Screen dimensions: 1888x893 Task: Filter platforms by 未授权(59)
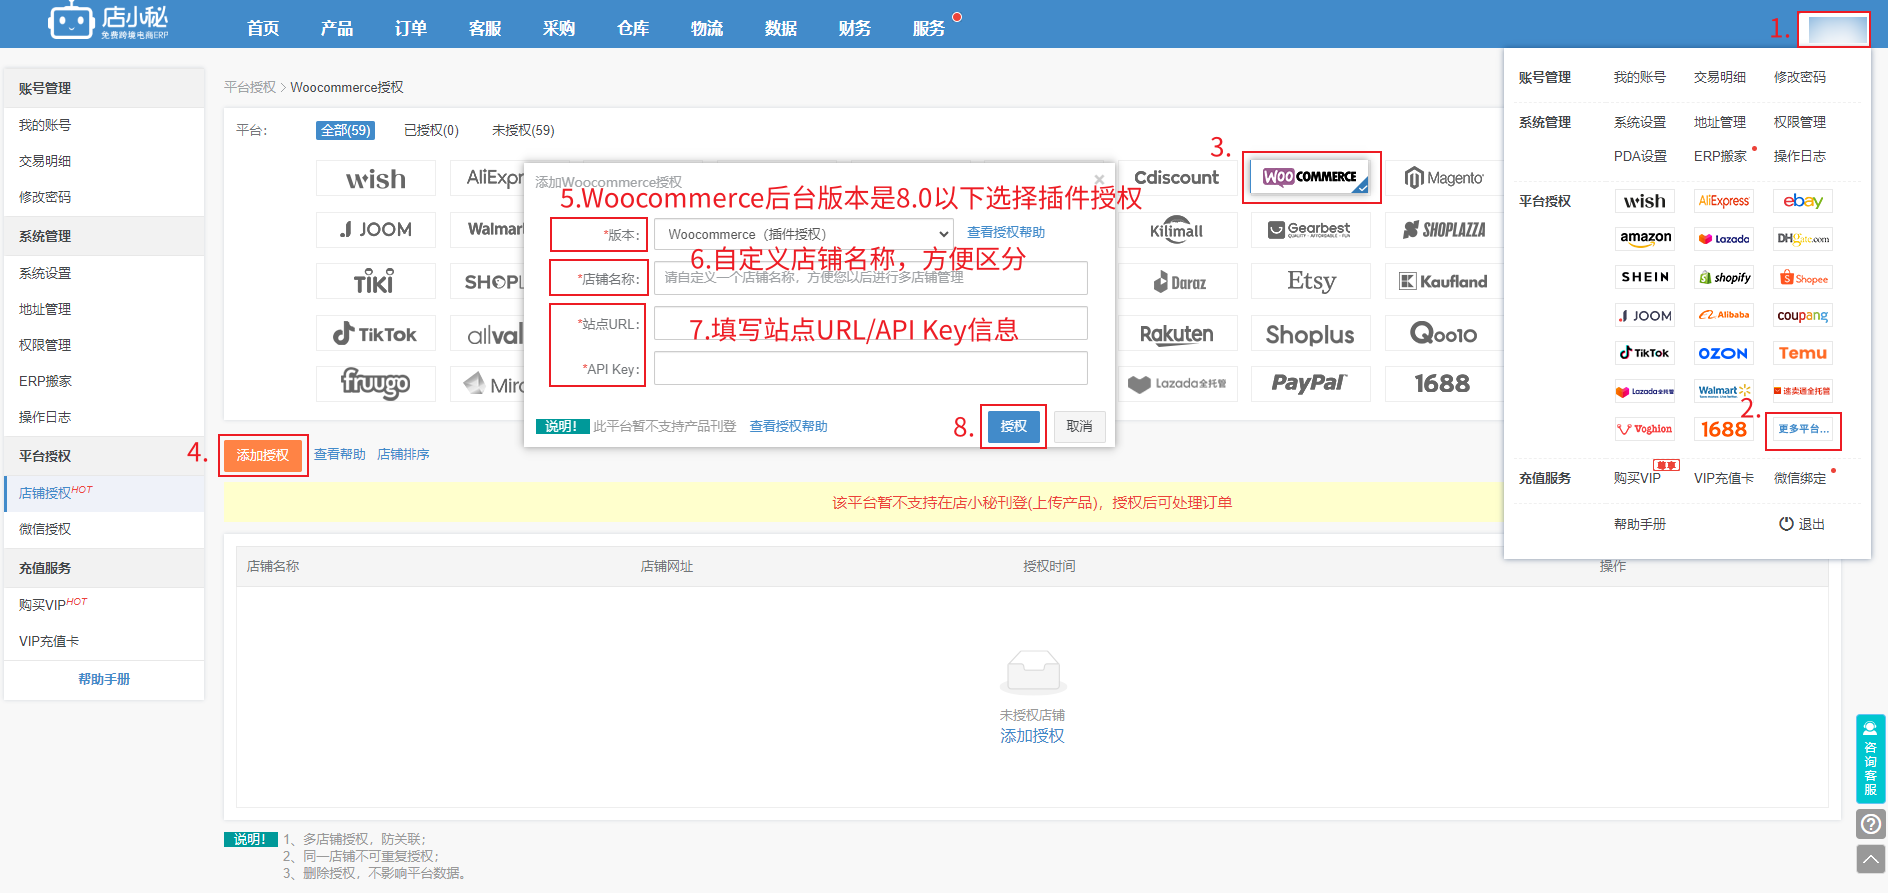point(523,130)
